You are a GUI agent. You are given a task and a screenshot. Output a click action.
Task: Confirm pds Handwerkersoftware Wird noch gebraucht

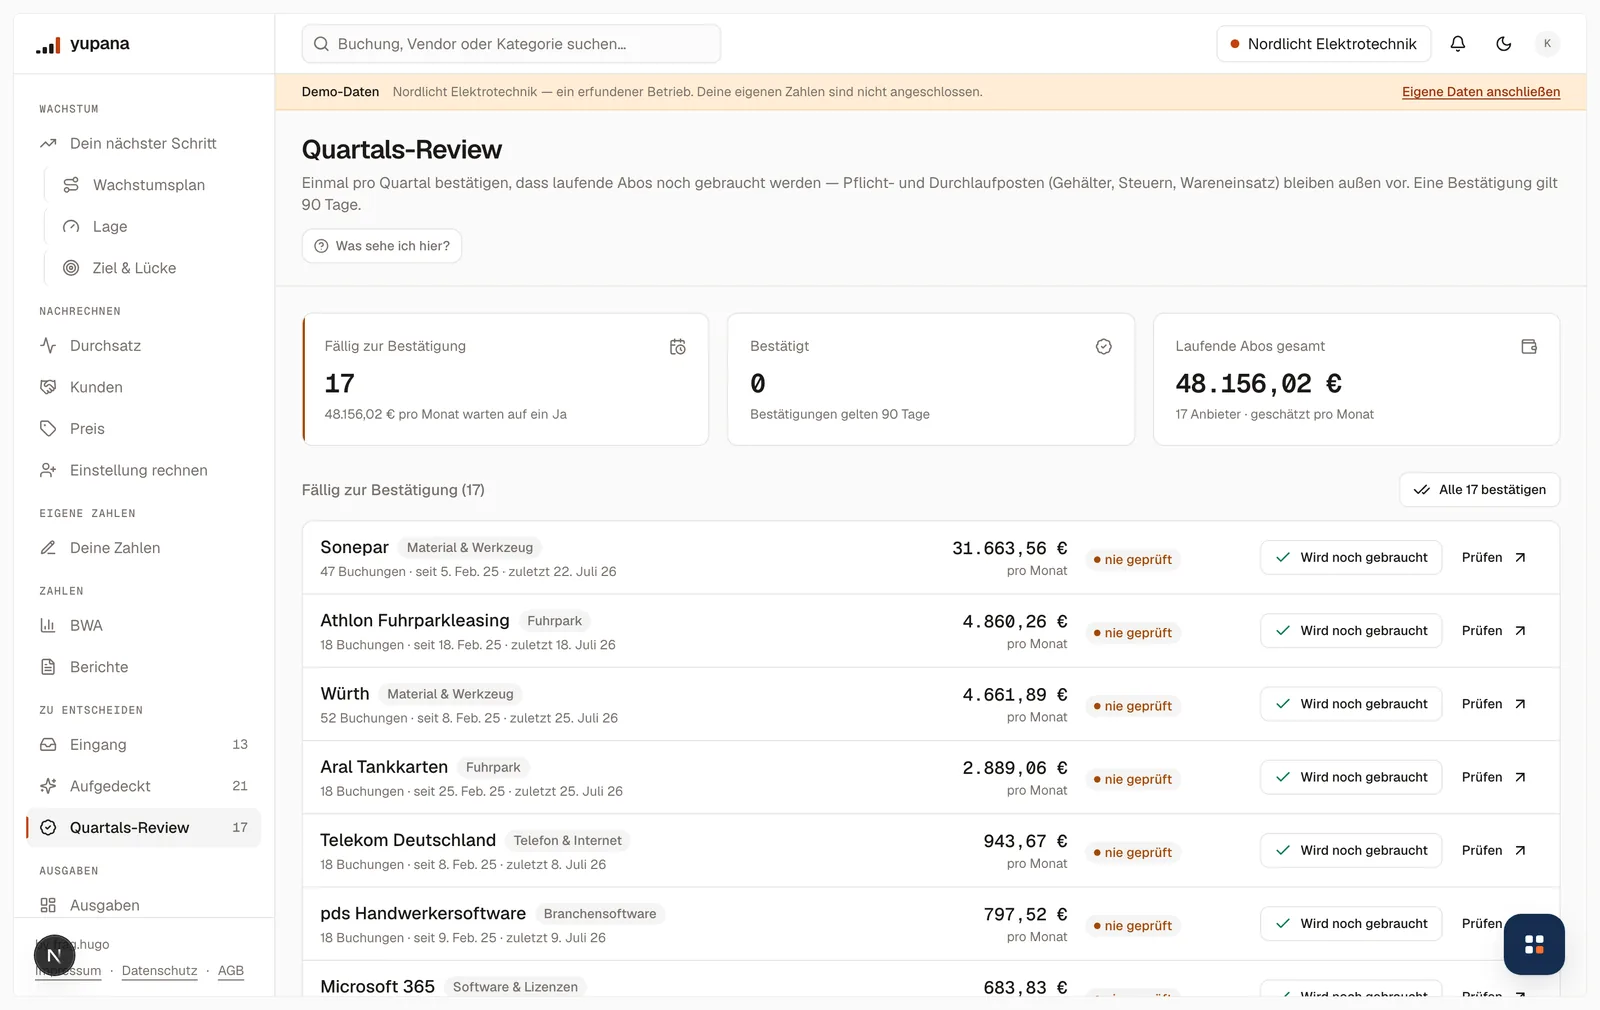[x=1351, y=924]
